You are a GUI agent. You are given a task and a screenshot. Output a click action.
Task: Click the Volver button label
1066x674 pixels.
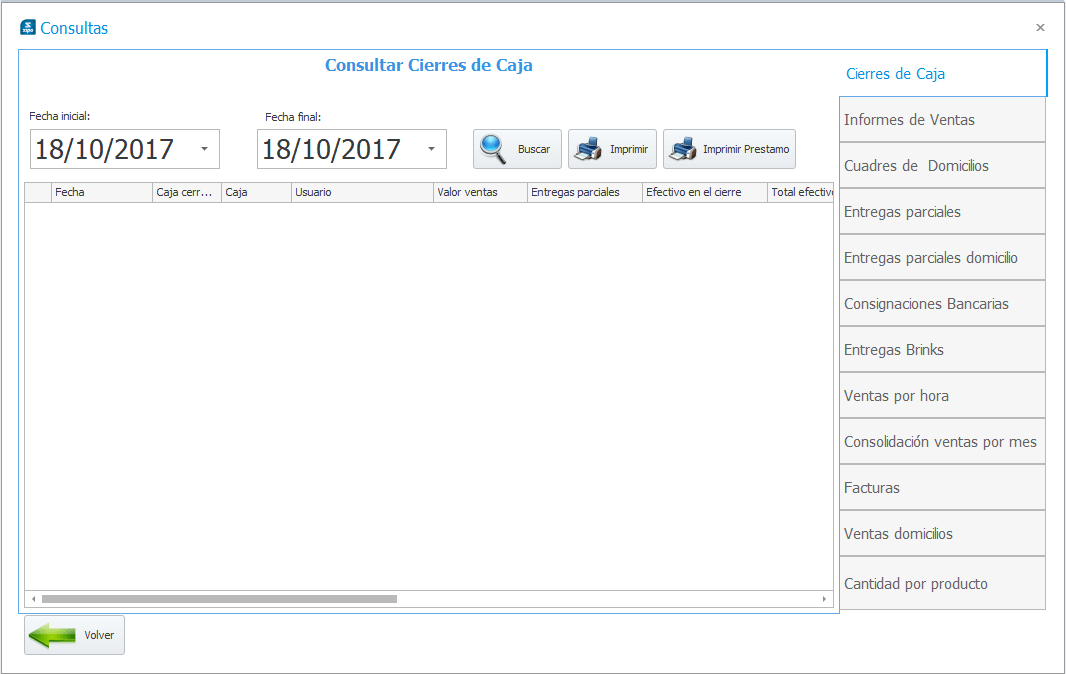[99, 635]
